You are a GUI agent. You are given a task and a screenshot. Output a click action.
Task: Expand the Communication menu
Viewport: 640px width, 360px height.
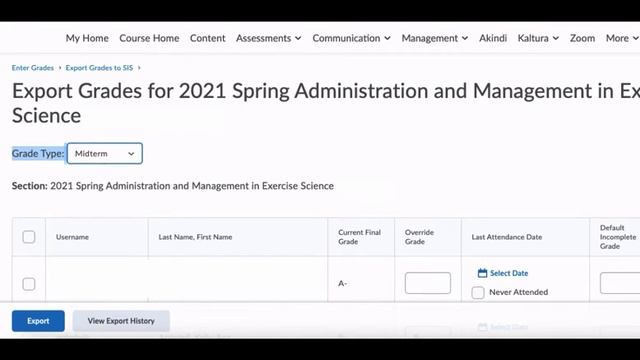(x=351, y=38)
